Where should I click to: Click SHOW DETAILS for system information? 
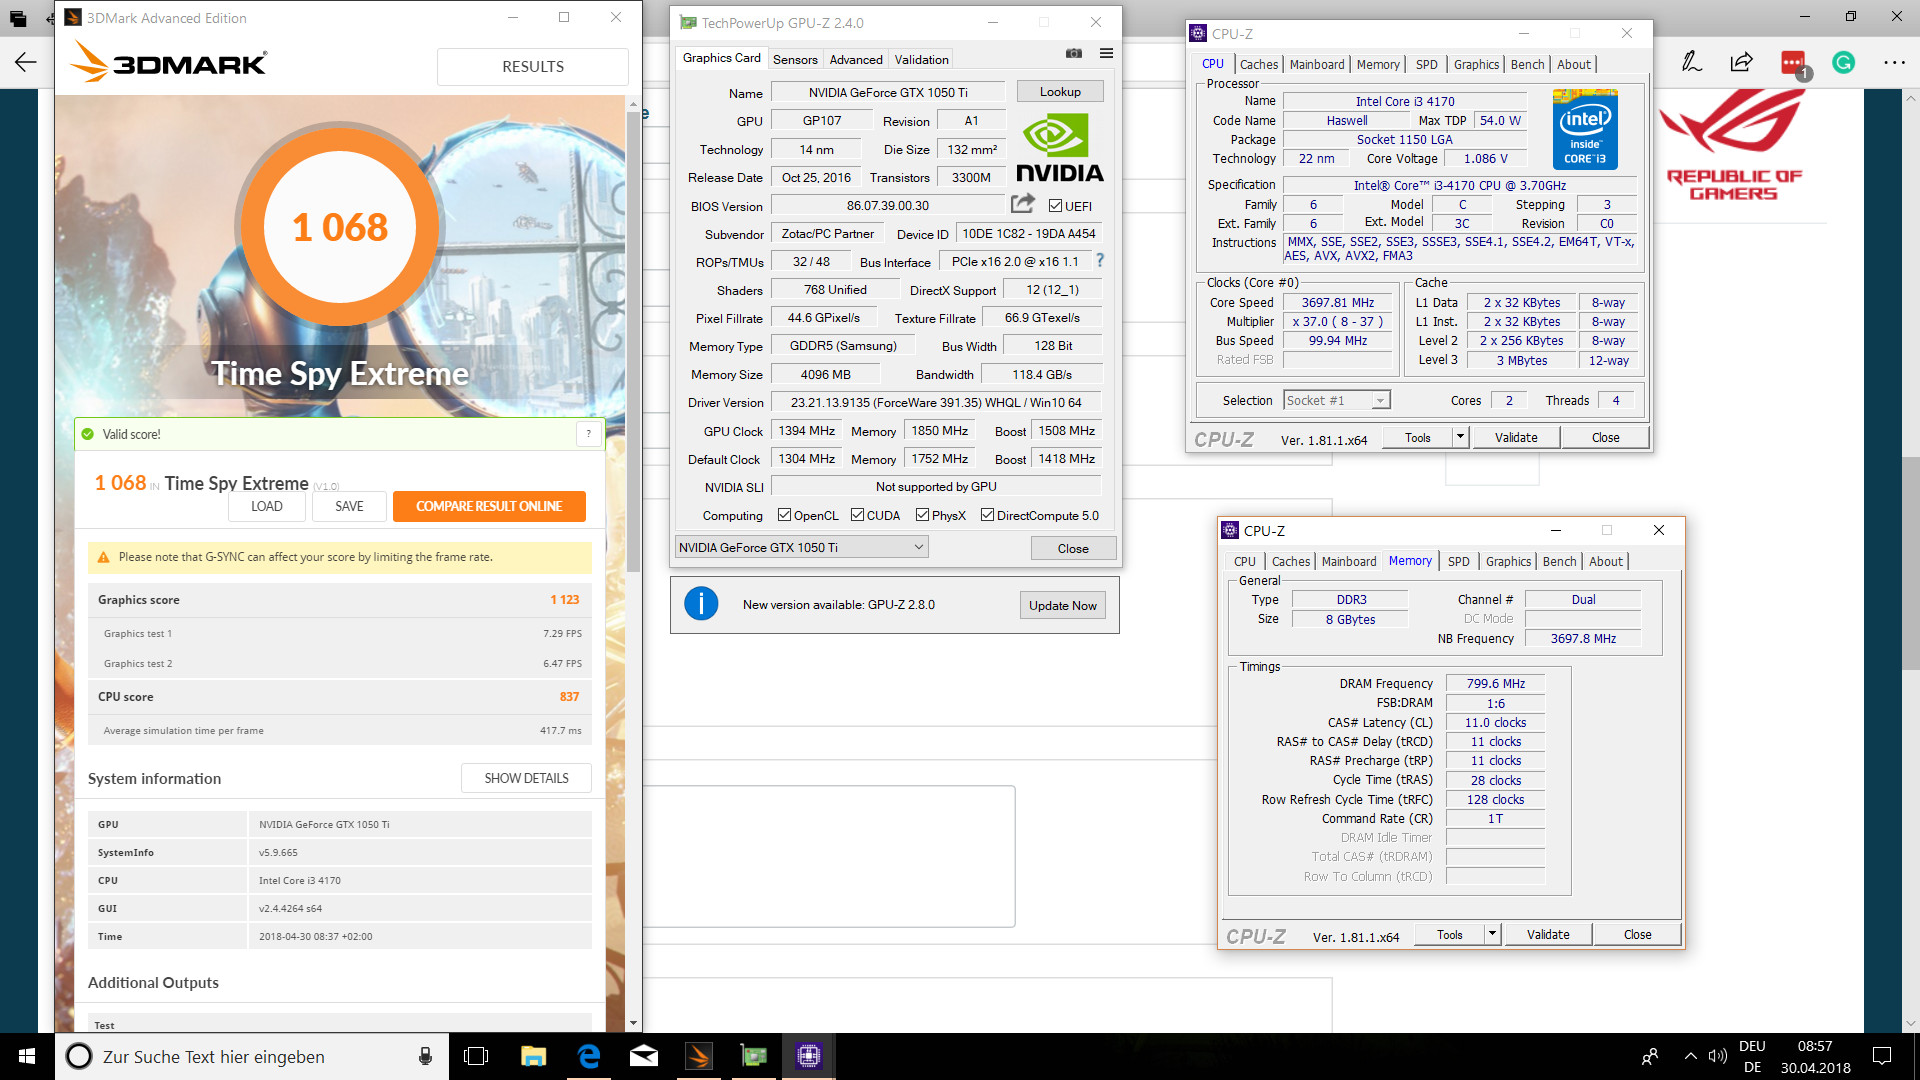[x=526, y=778]
